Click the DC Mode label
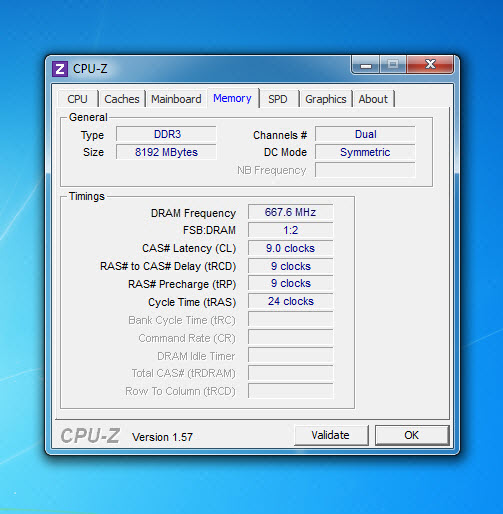The image size is (503, 514). (285, 152)
